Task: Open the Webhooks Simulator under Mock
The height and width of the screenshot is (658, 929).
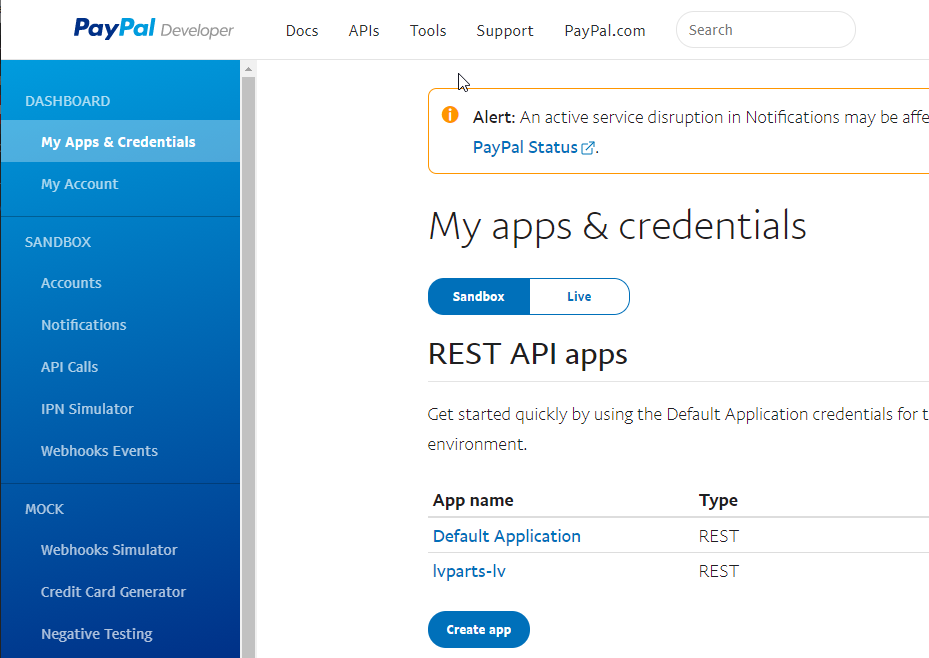Action: [x=109, y=550]
